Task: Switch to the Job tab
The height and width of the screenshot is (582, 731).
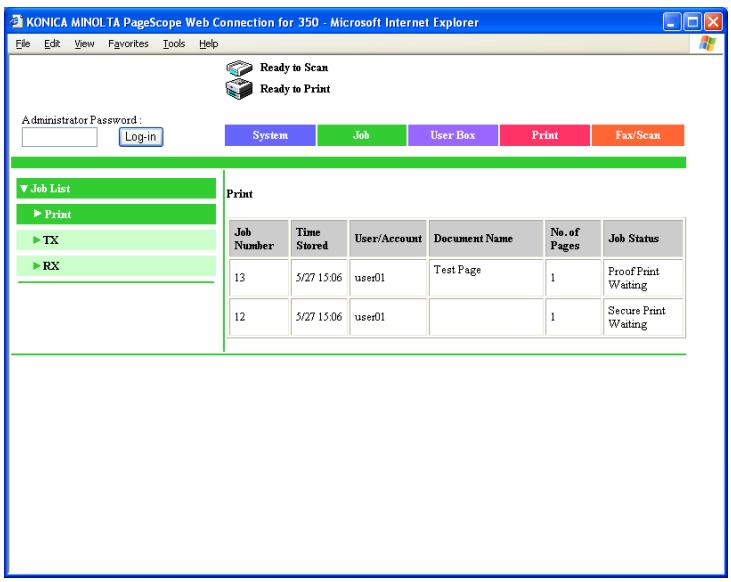Action: tap(361, 135)
